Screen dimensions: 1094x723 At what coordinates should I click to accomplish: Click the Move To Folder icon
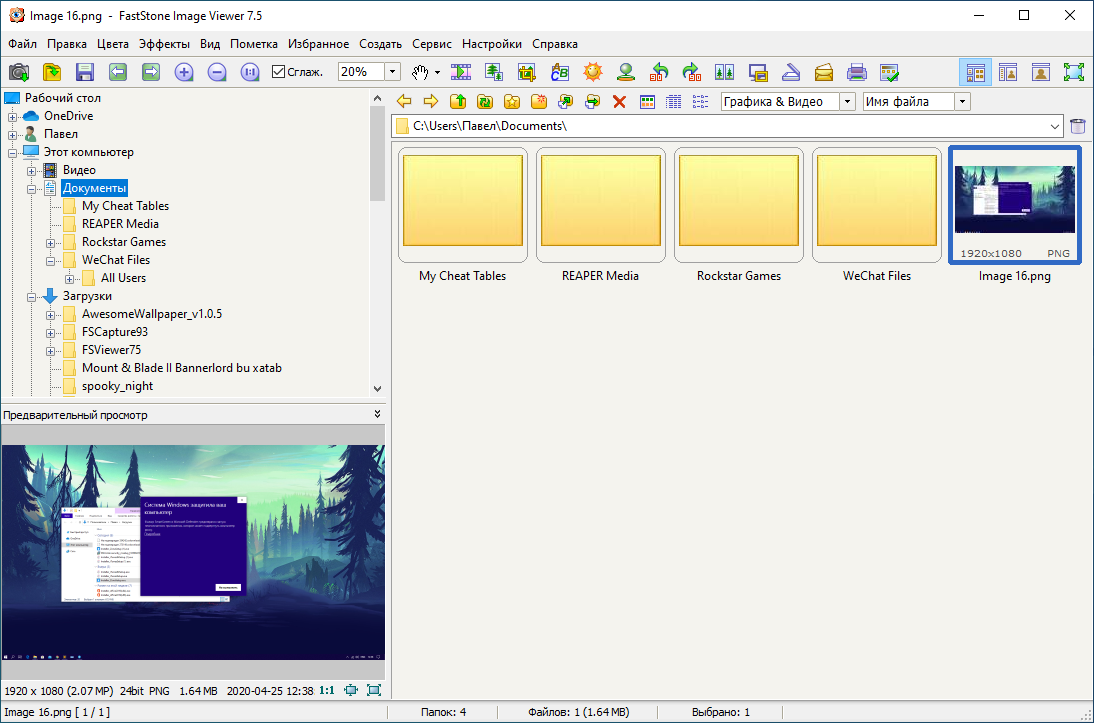point(592,102)
